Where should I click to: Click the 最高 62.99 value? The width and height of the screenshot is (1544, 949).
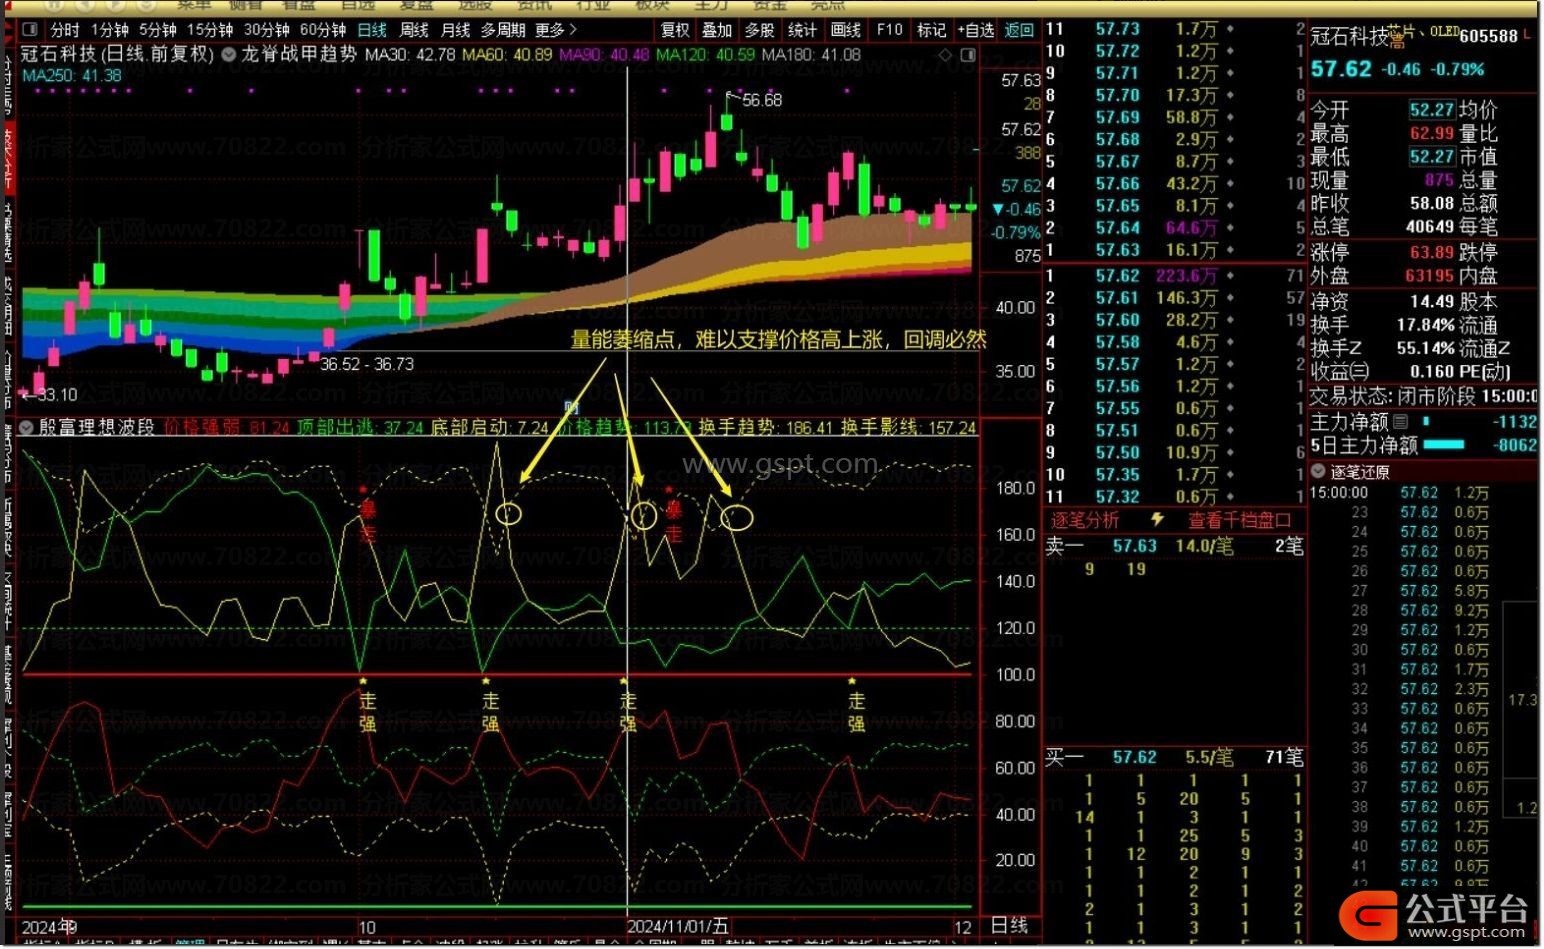pyautogui.click(x=1431, y=133)
